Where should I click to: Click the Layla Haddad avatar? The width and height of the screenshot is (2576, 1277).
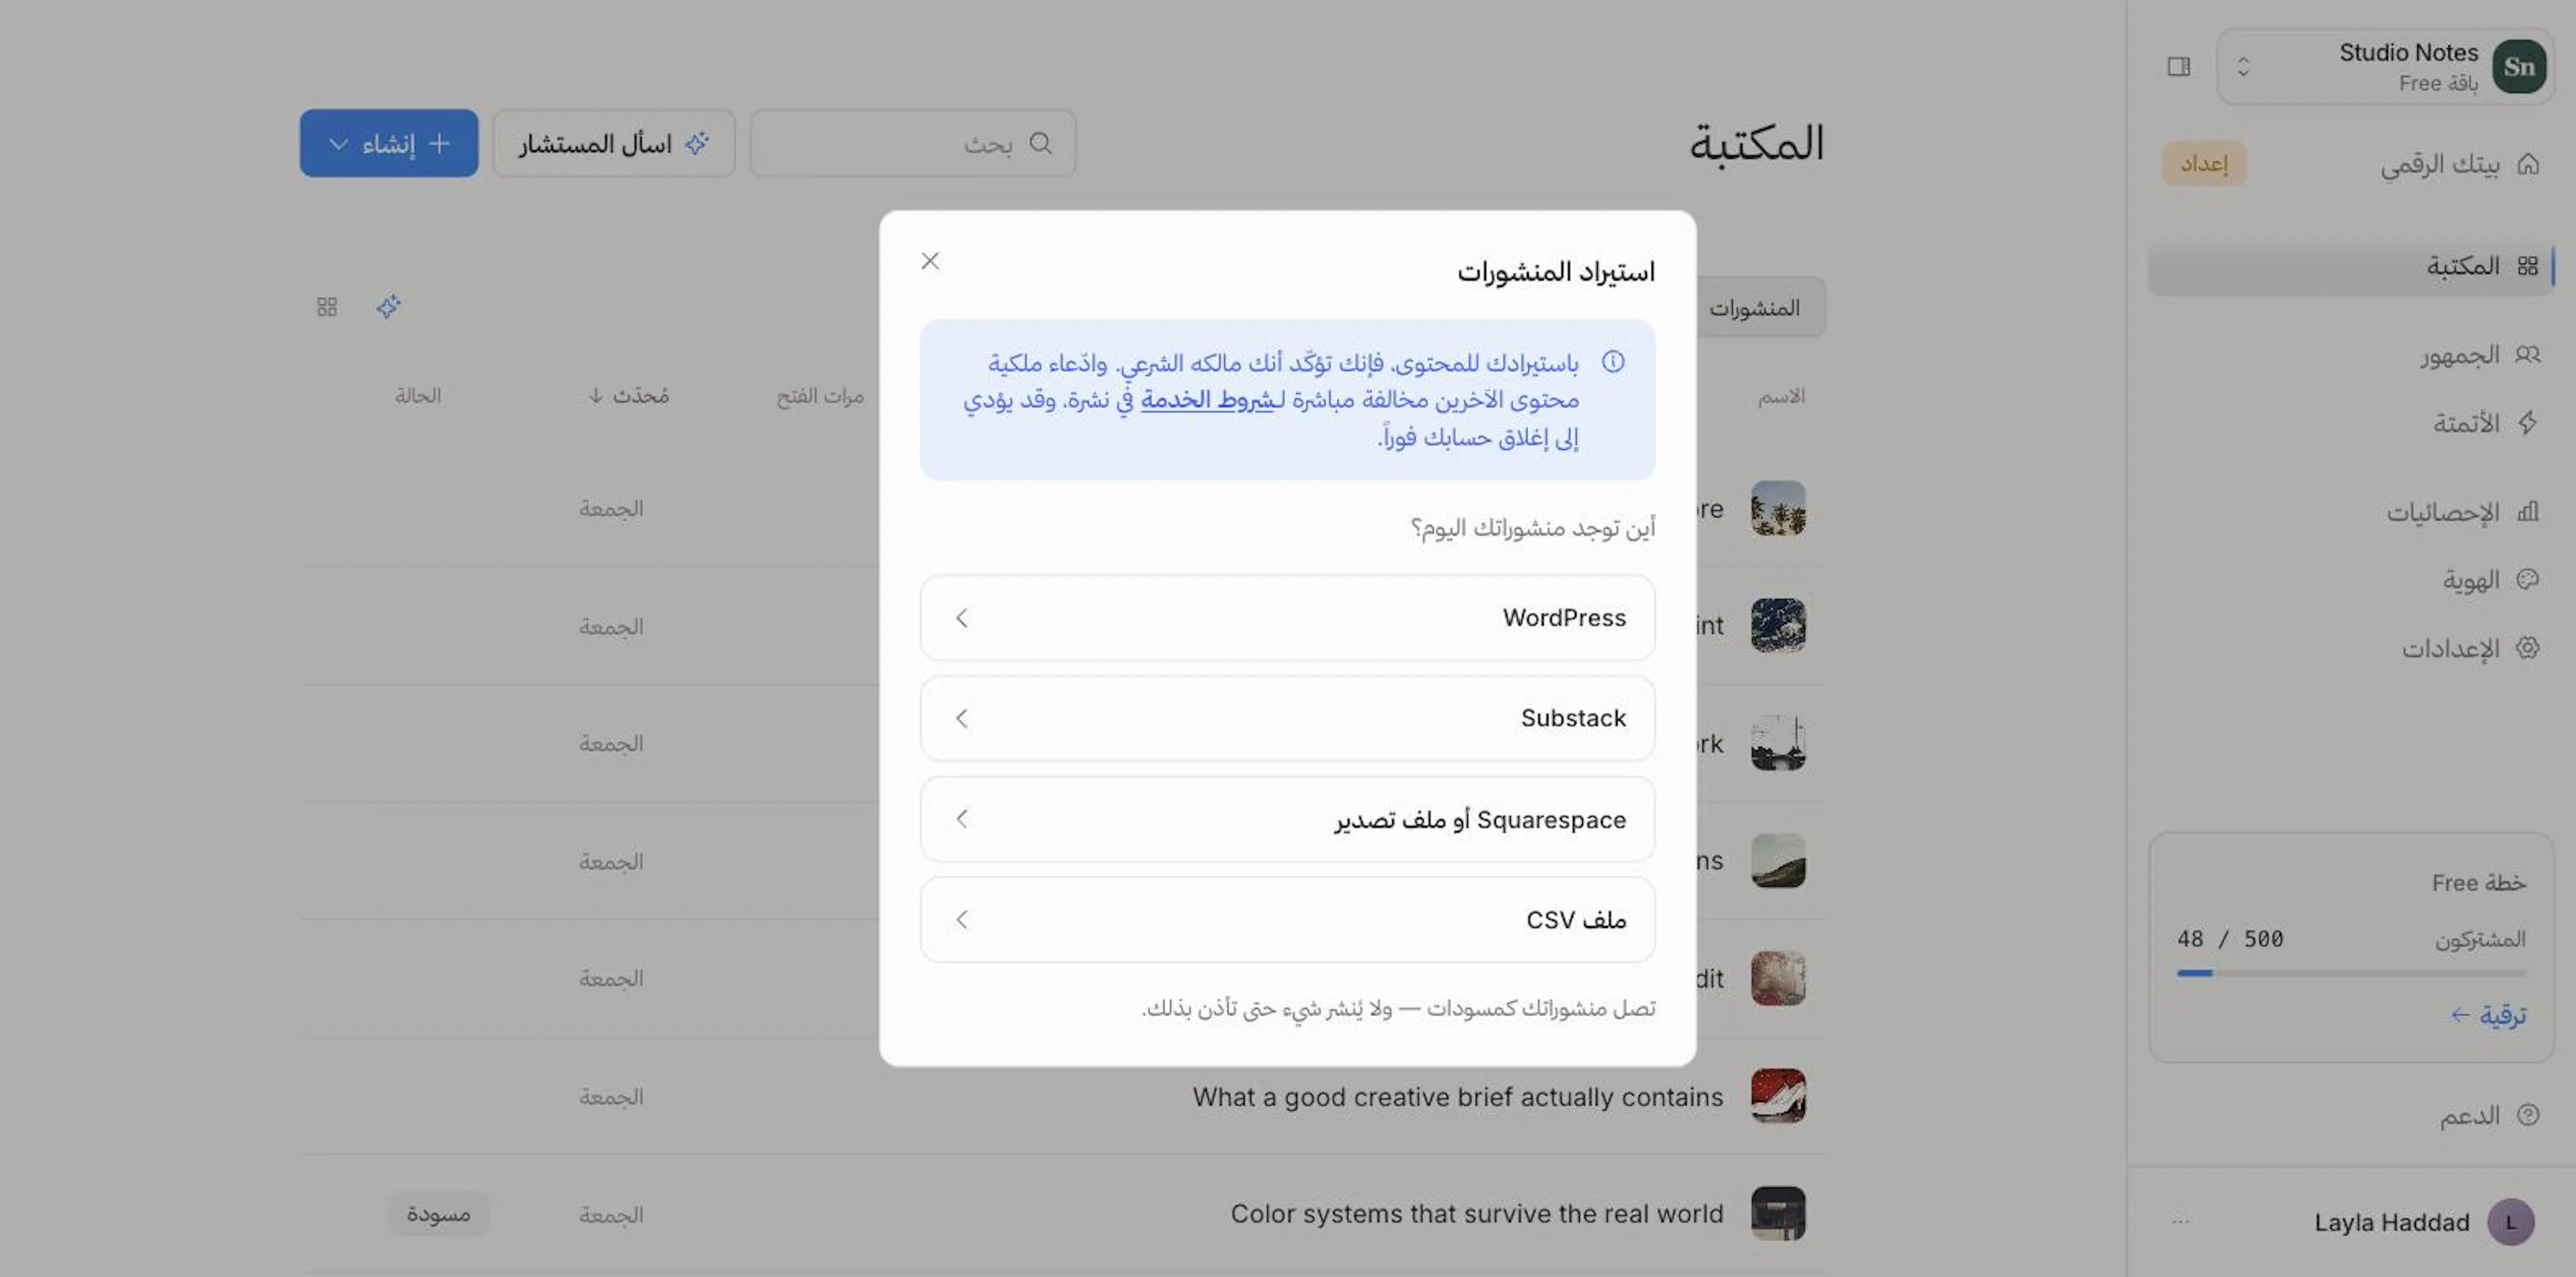click(2510, 1222)
